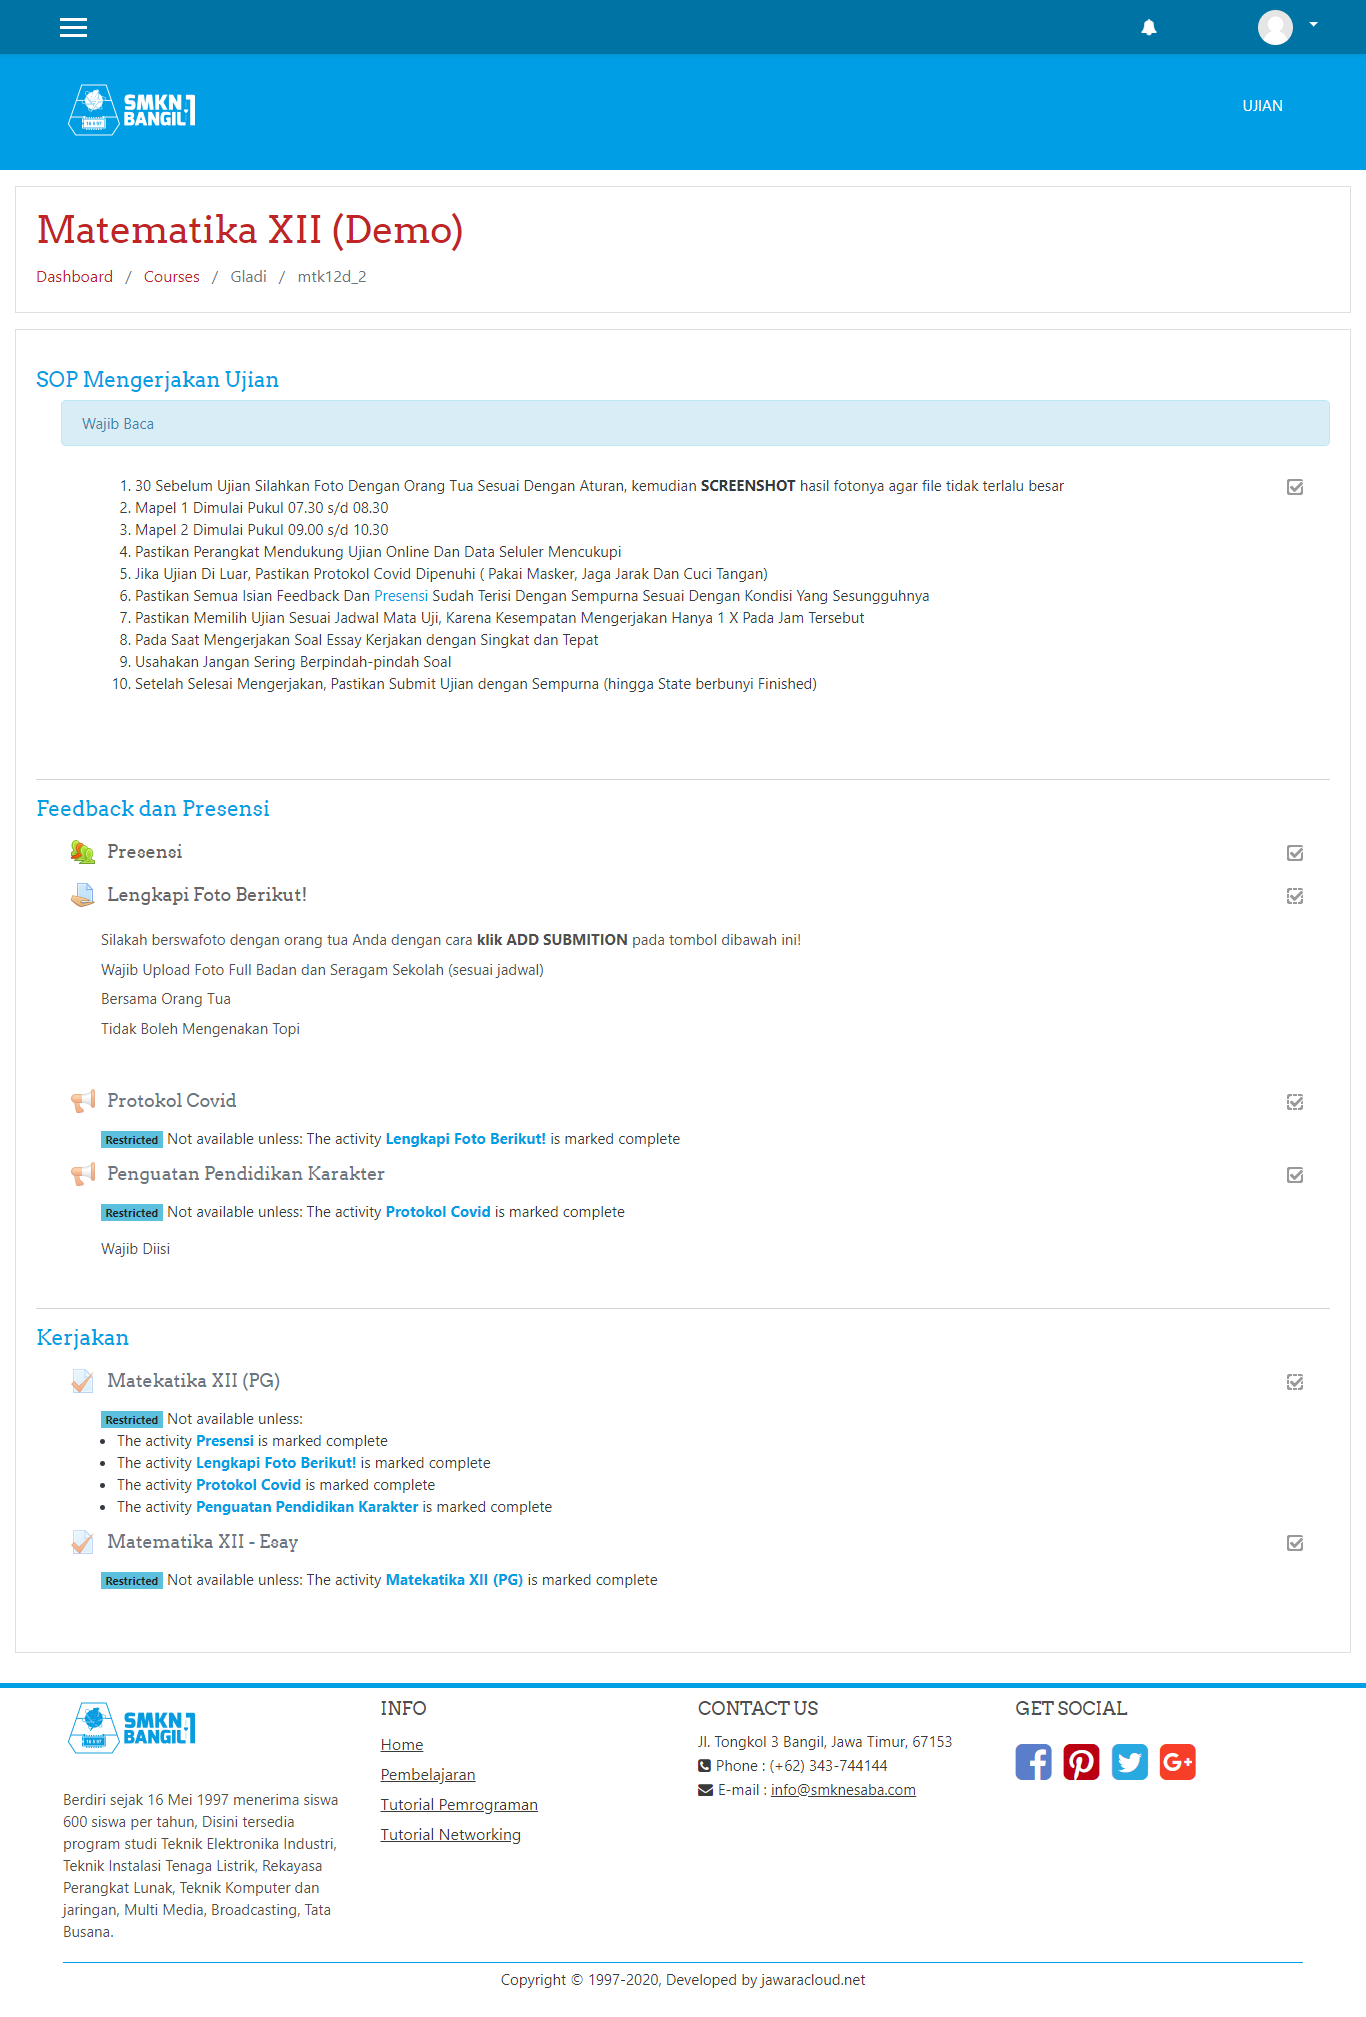The width and height of the screenshot is (1366, 2017).
Task: Open Penguatan Pendidikan Karakter activity
Action: [246, 1174]
